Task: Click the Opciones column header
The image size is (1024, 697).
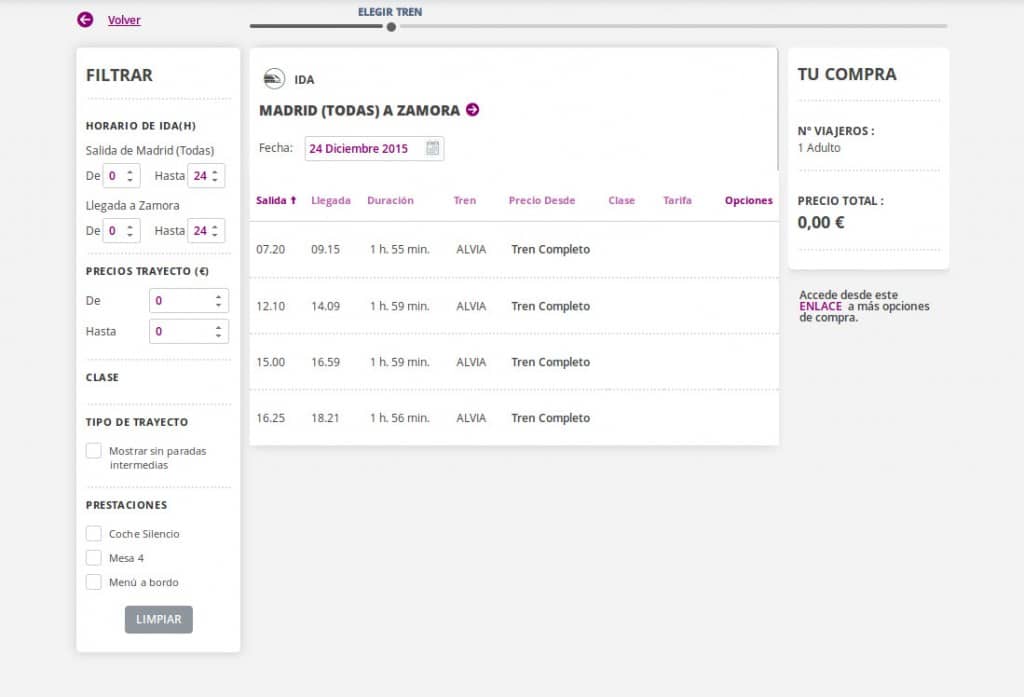Action: tap(748, 200)
